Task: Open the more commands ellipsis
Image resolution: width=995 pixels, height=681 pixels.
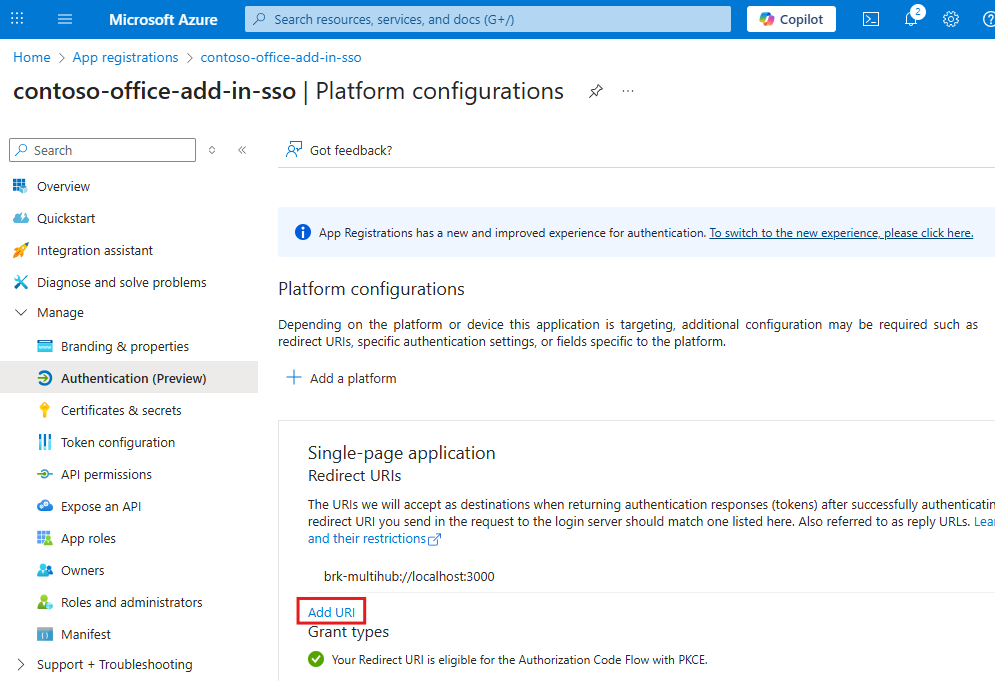Action: [628, 91]
